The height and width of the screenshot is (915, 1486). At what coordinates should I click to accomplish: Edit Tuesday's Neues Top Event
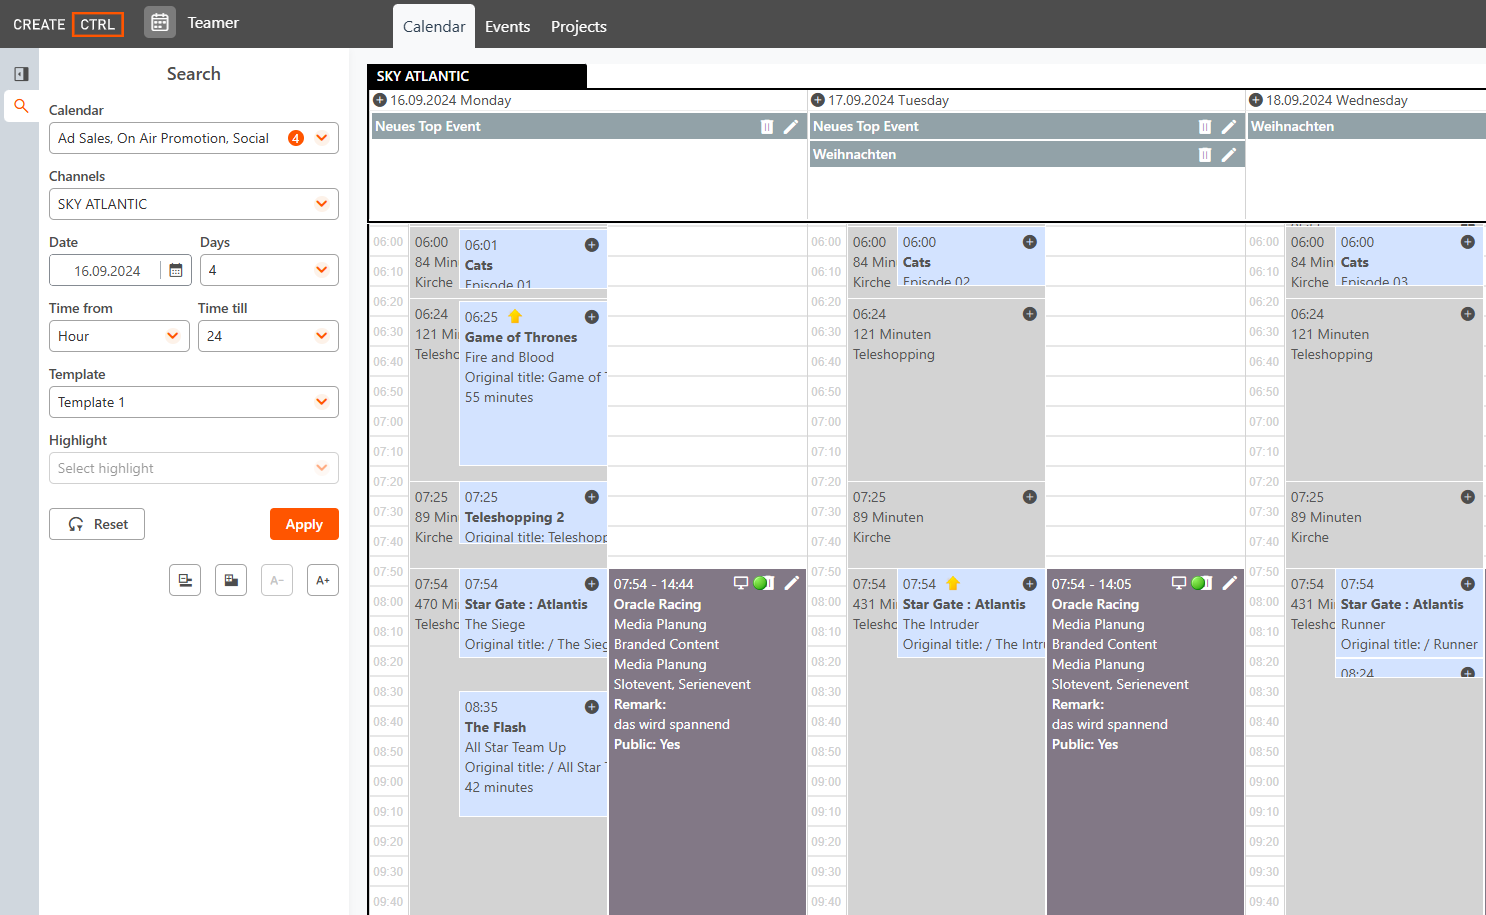(1229, 127)
